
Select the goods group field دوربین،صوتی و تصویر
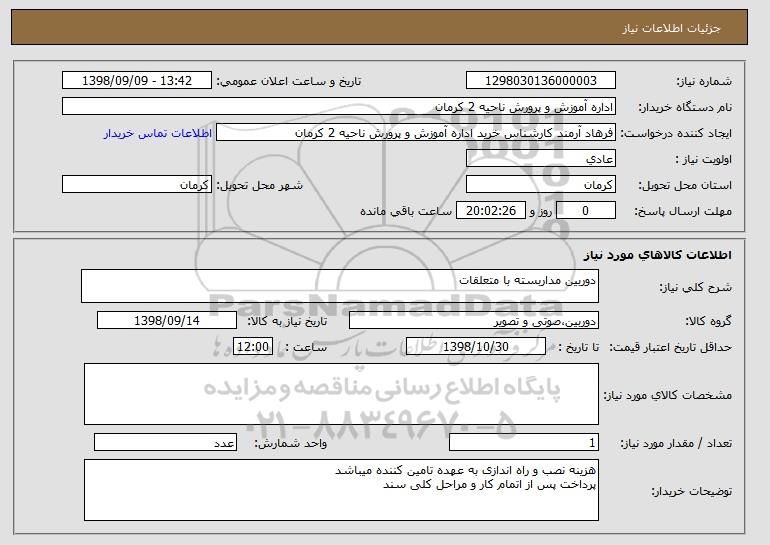474,321
